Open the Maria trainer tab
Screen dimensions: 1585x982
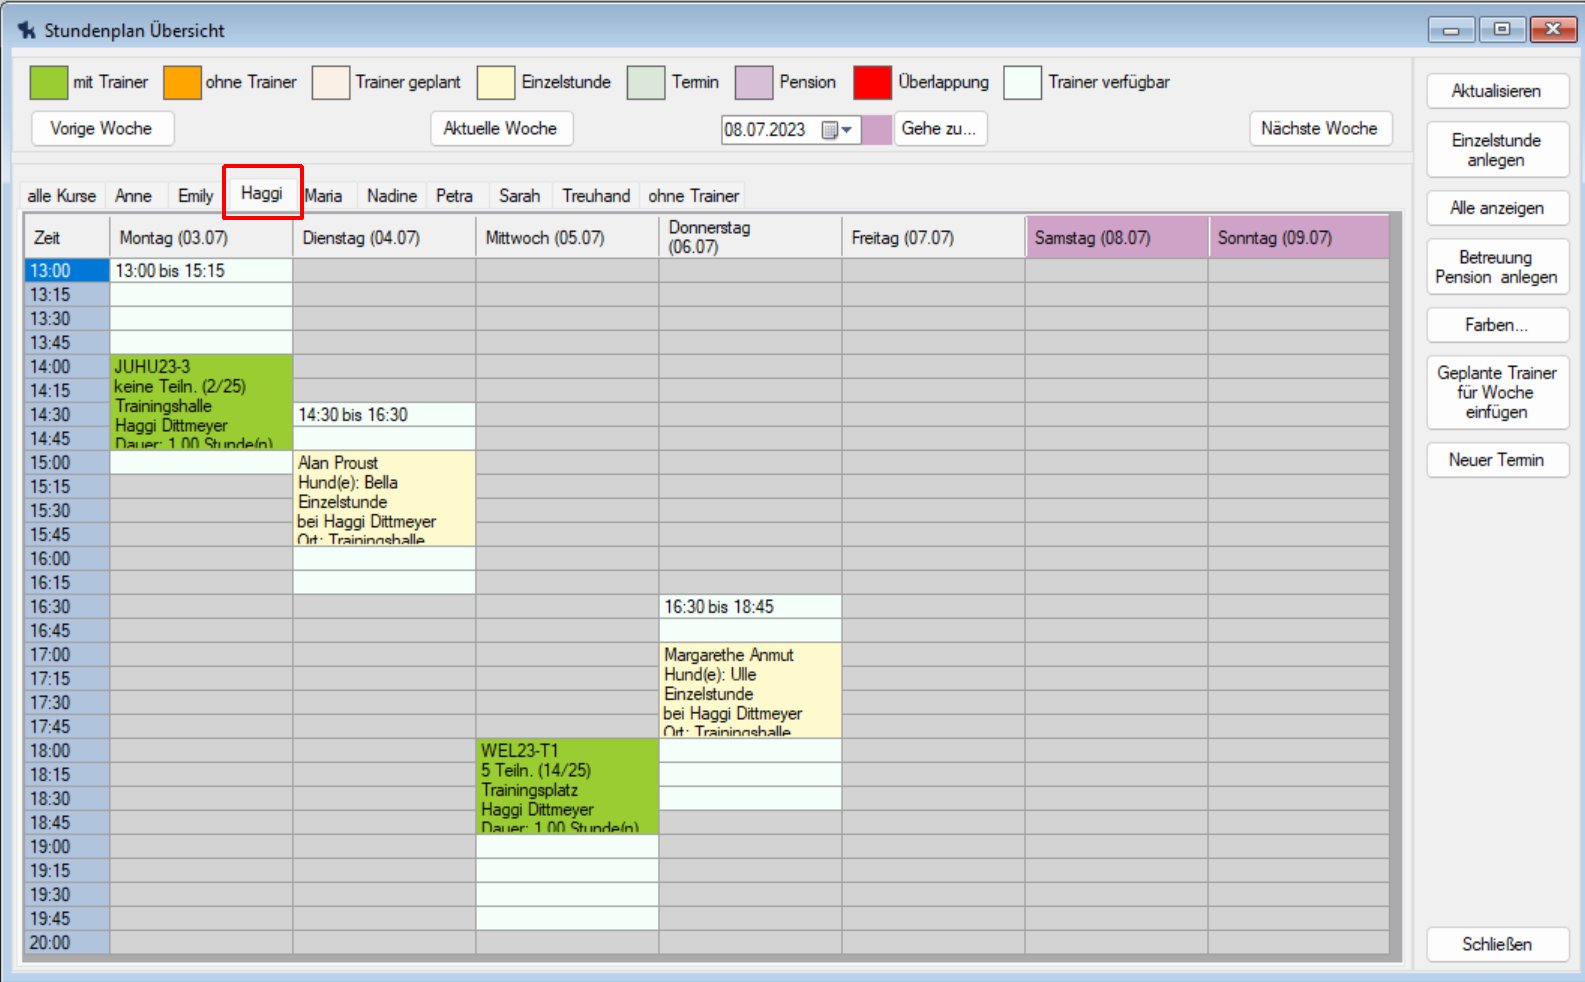[324, 196]
